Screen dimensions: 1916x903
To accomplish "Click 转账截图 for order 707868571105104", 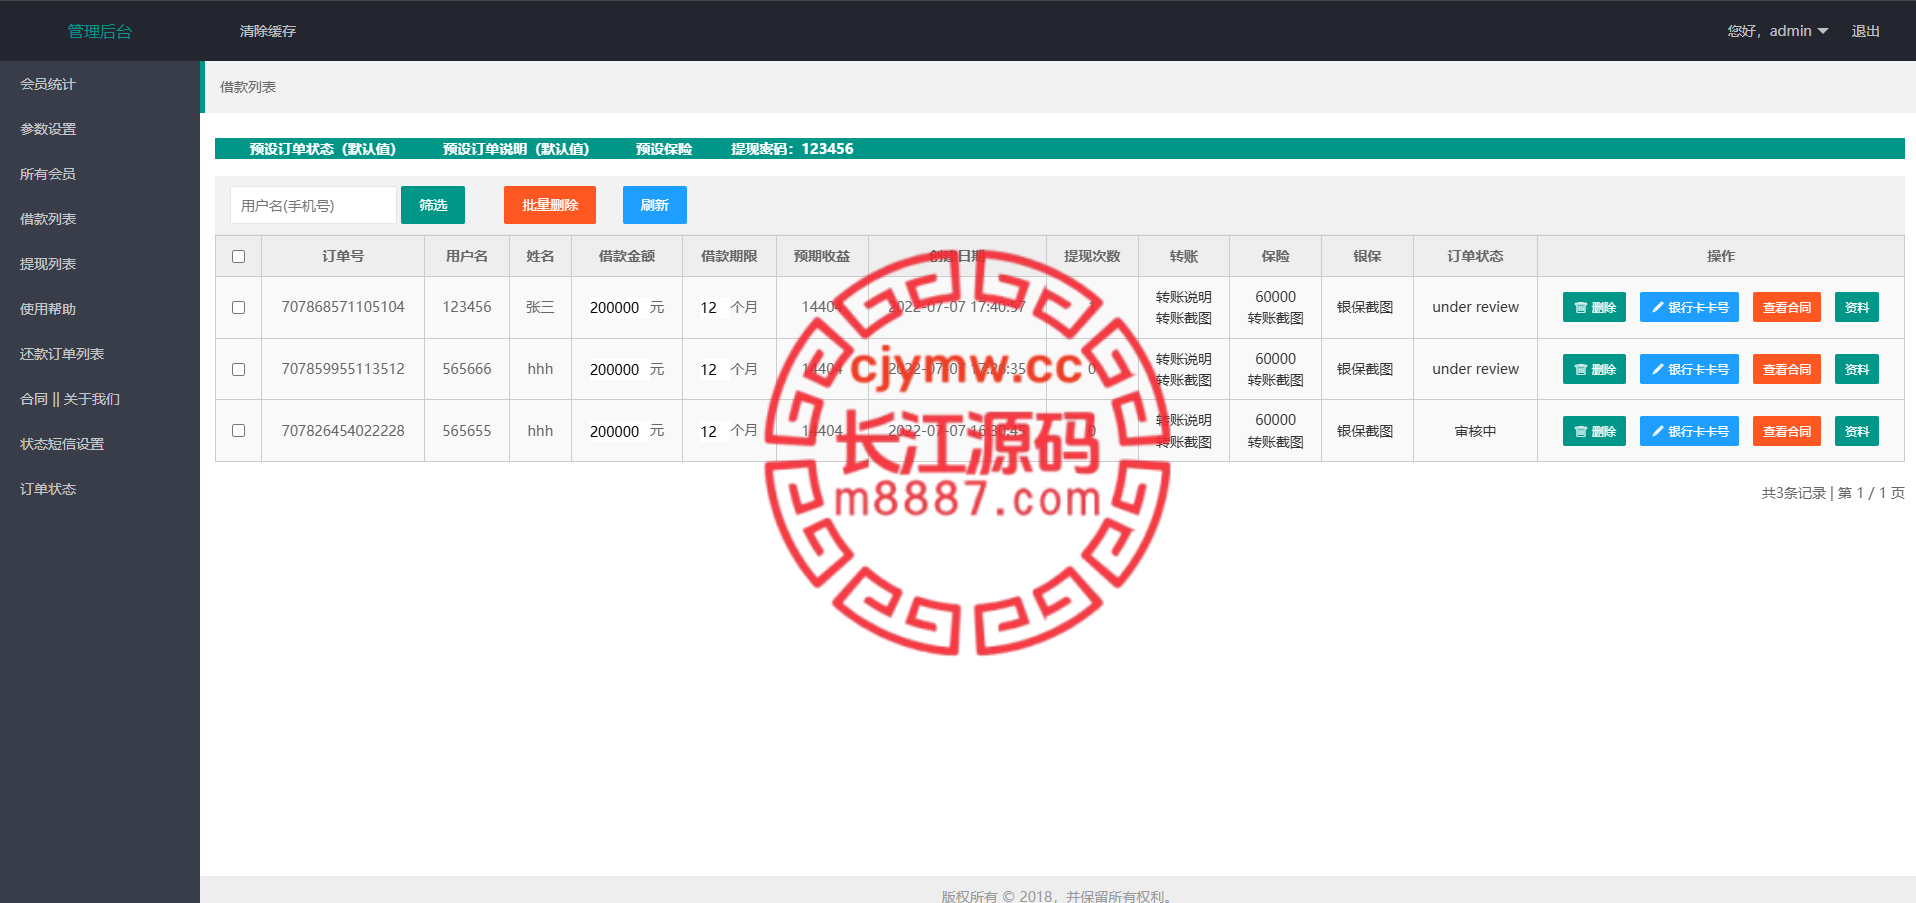I will point(1184,318).
